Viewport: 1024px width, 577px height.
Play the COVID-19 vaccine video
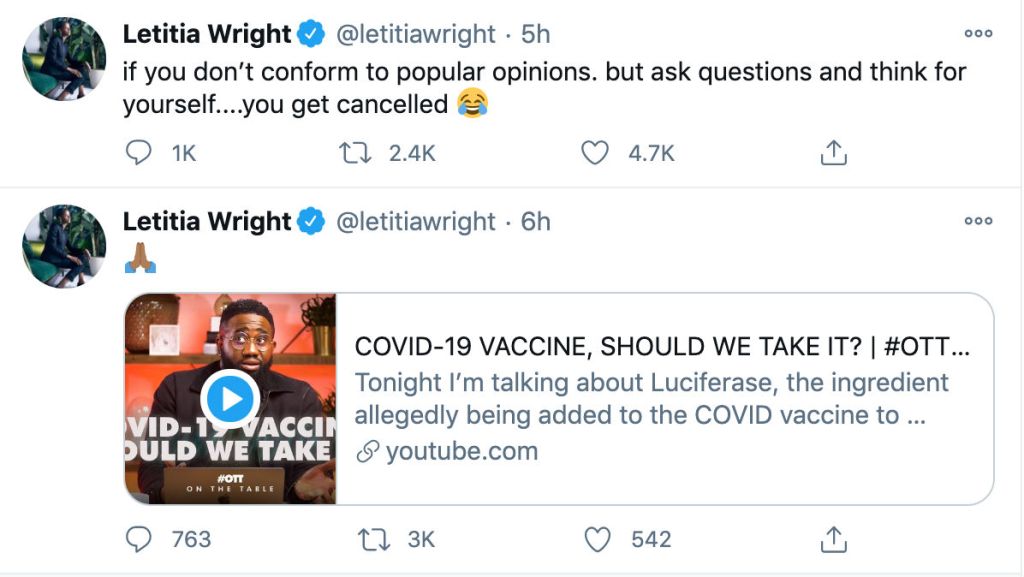(x=230, y=400)
